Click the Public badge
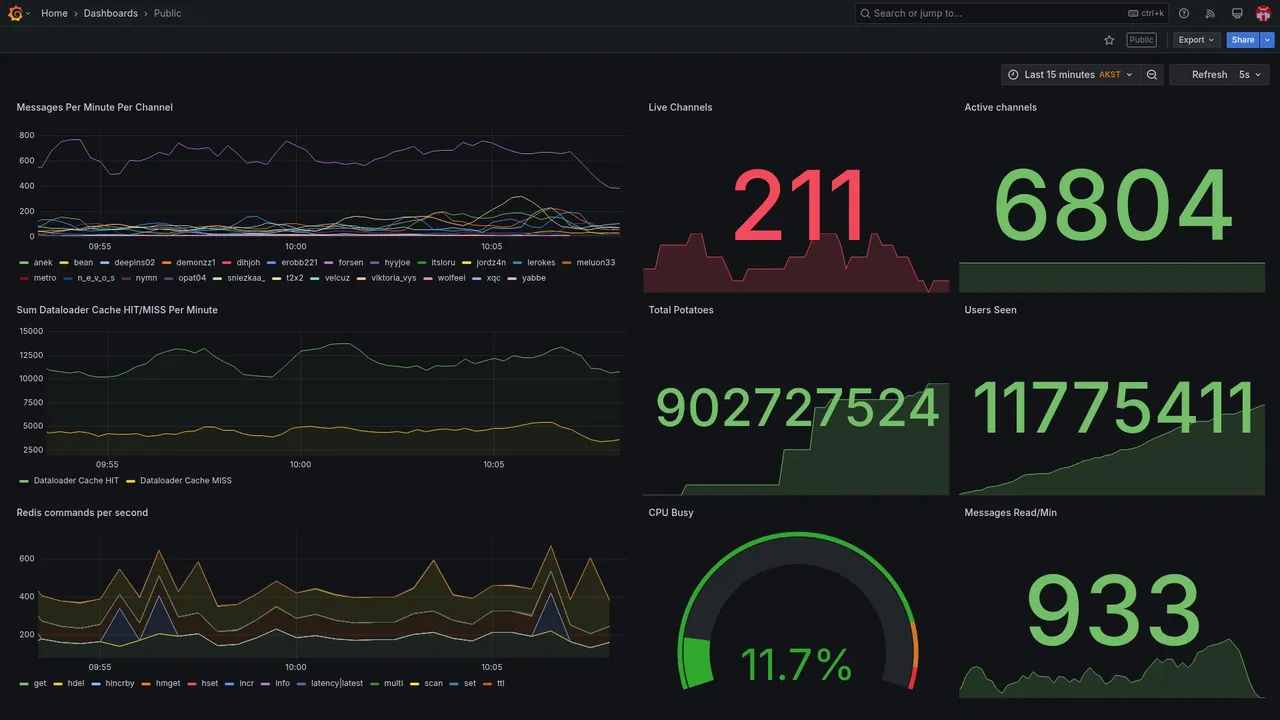 click(x=1141, y=40)
